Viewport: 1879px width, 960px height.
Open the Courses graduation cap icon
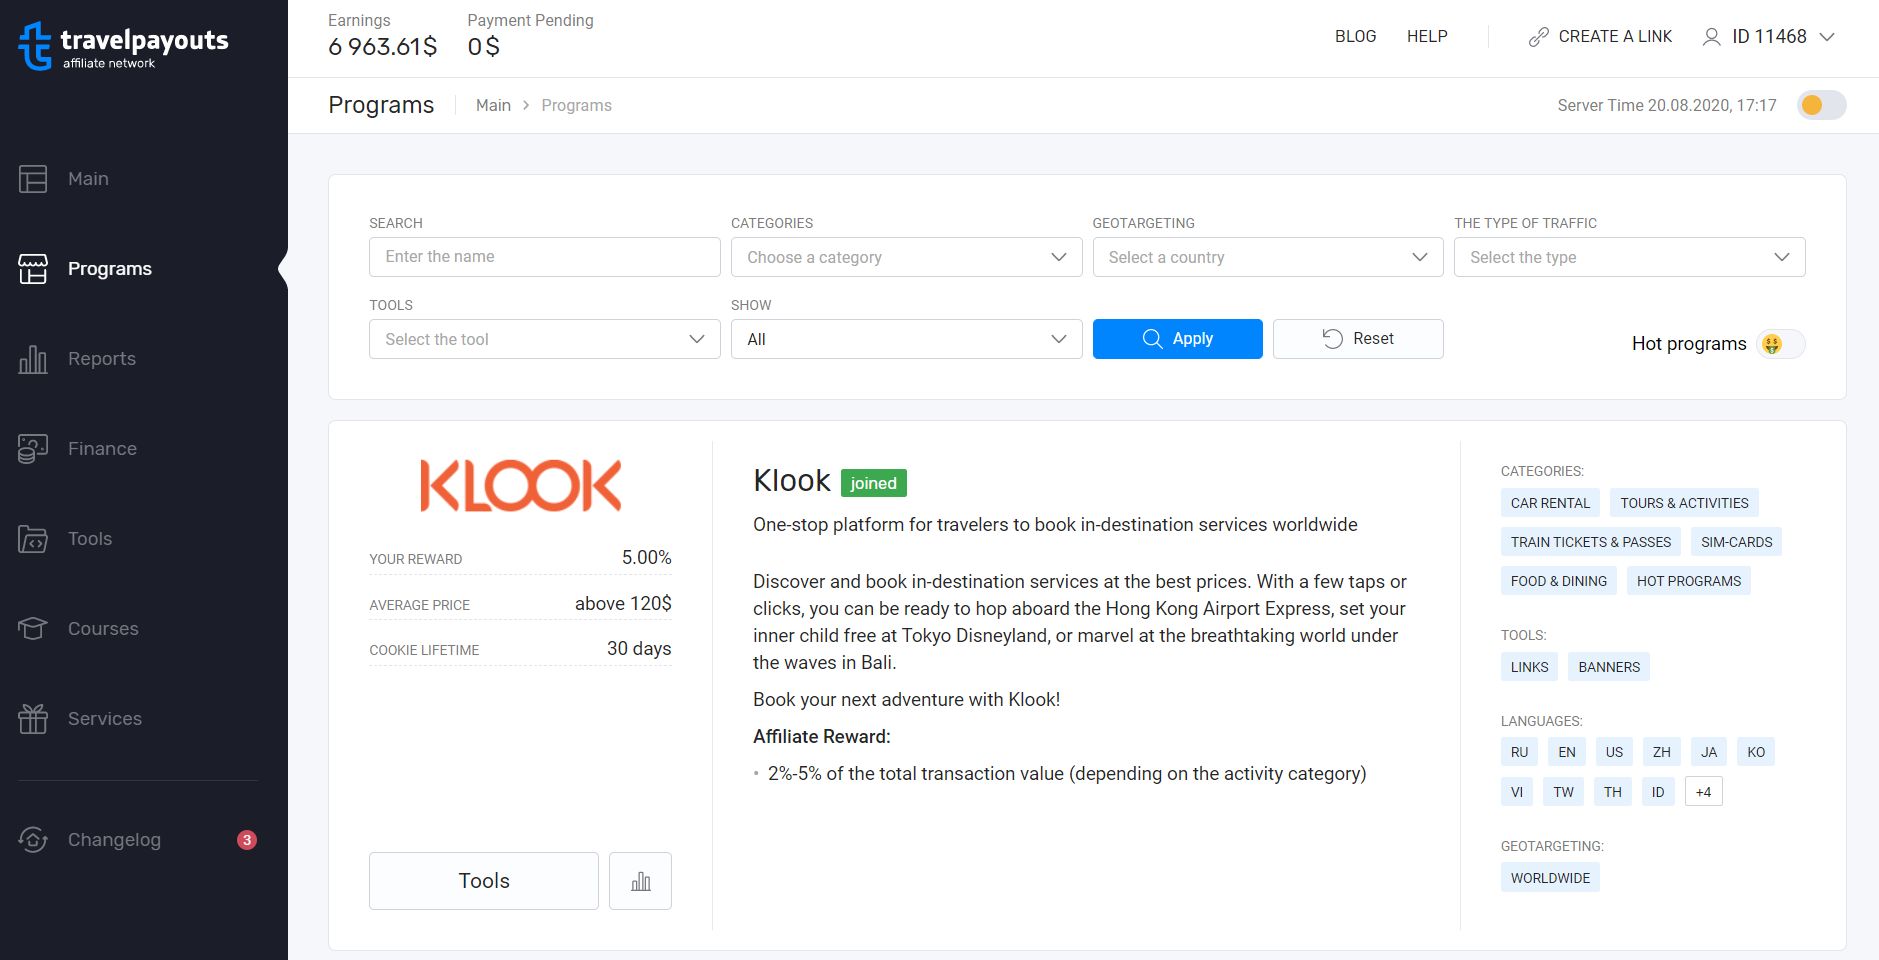[33, 629]
